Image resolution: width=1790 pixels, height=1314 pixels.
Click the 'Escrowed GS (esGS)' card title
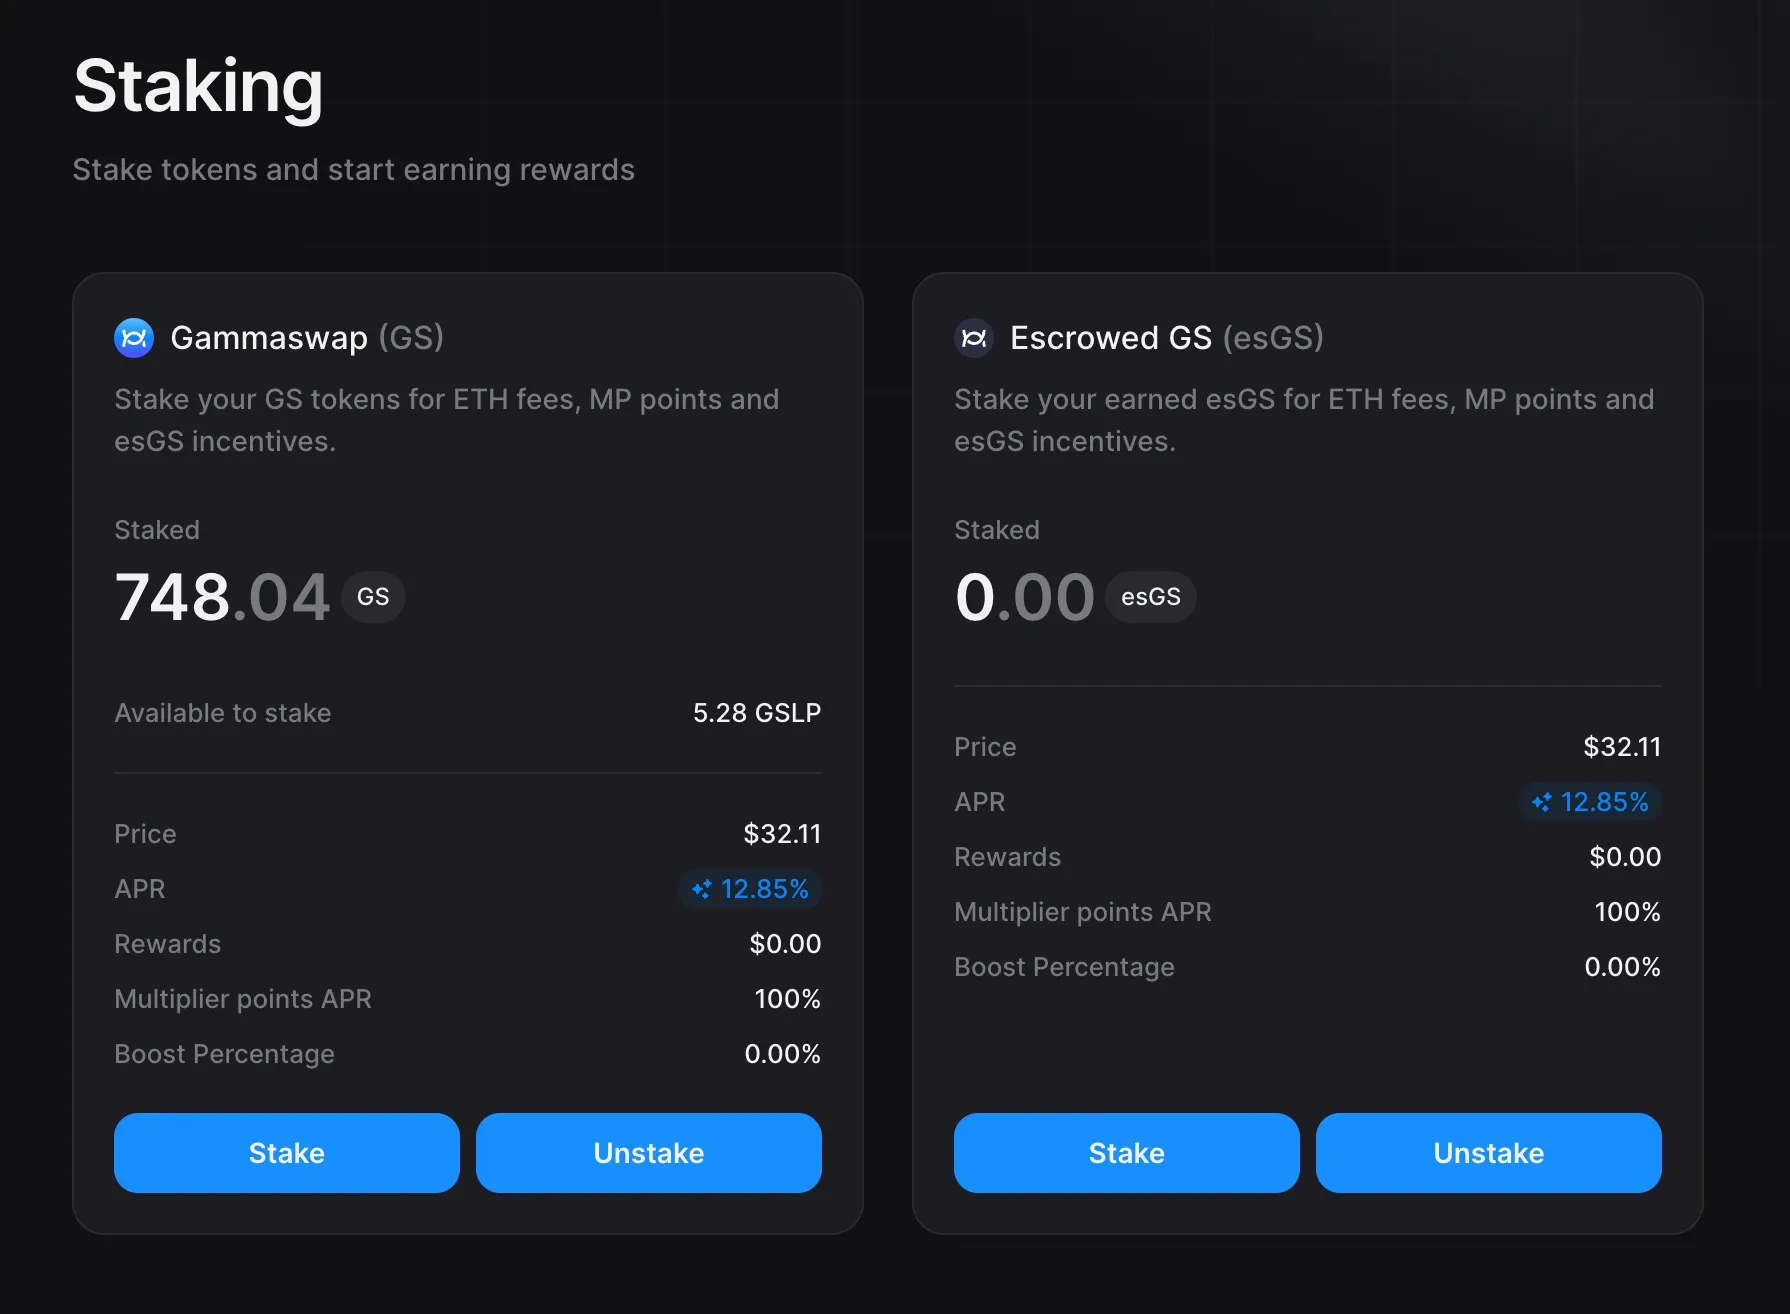click(1167, 338)
